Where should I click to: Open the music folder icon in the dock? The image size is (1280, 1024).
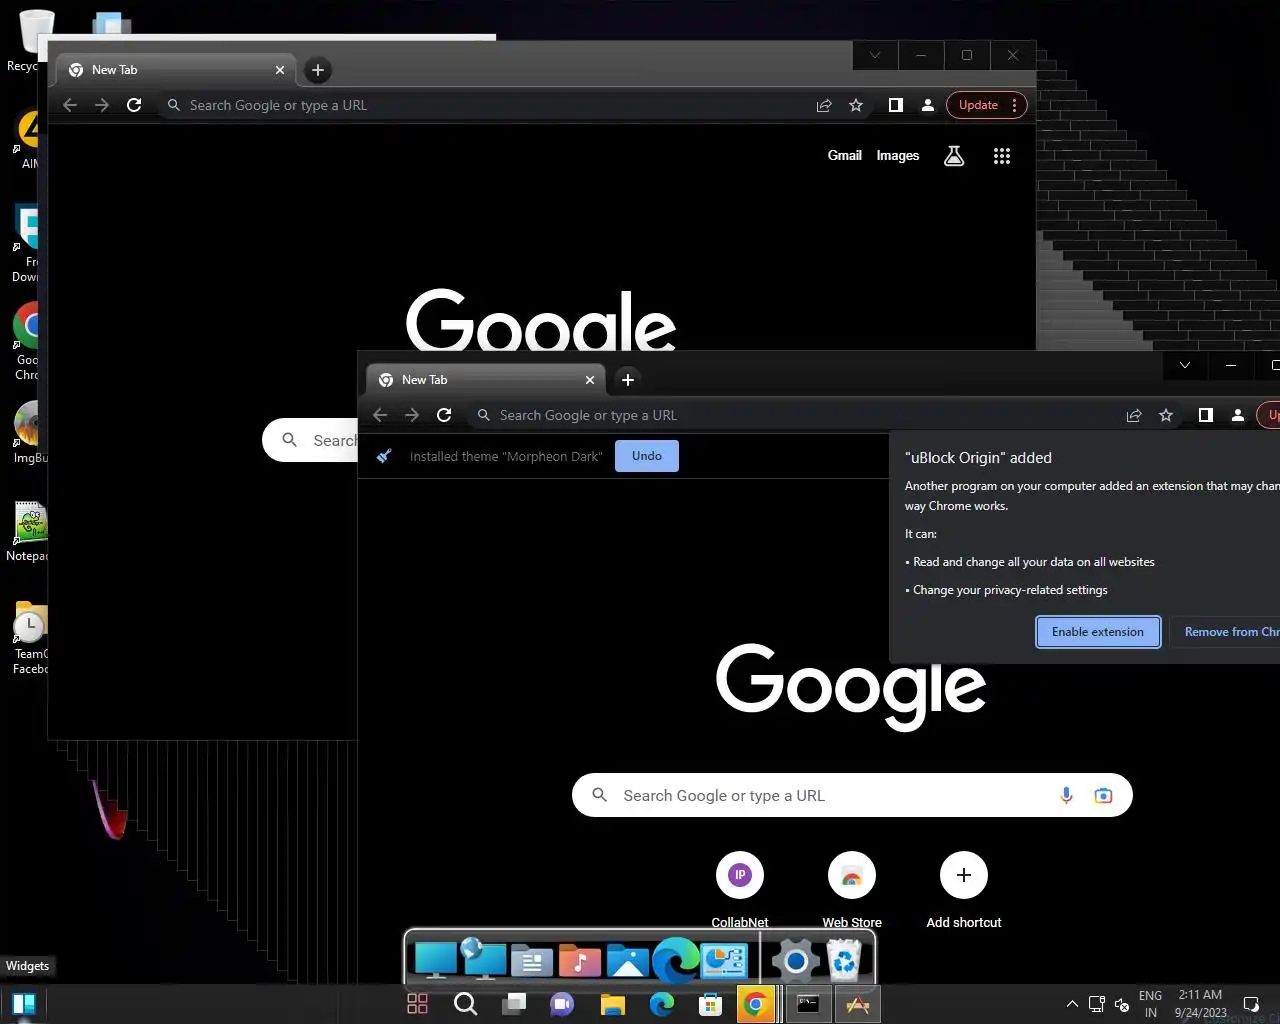coord(580,962)
